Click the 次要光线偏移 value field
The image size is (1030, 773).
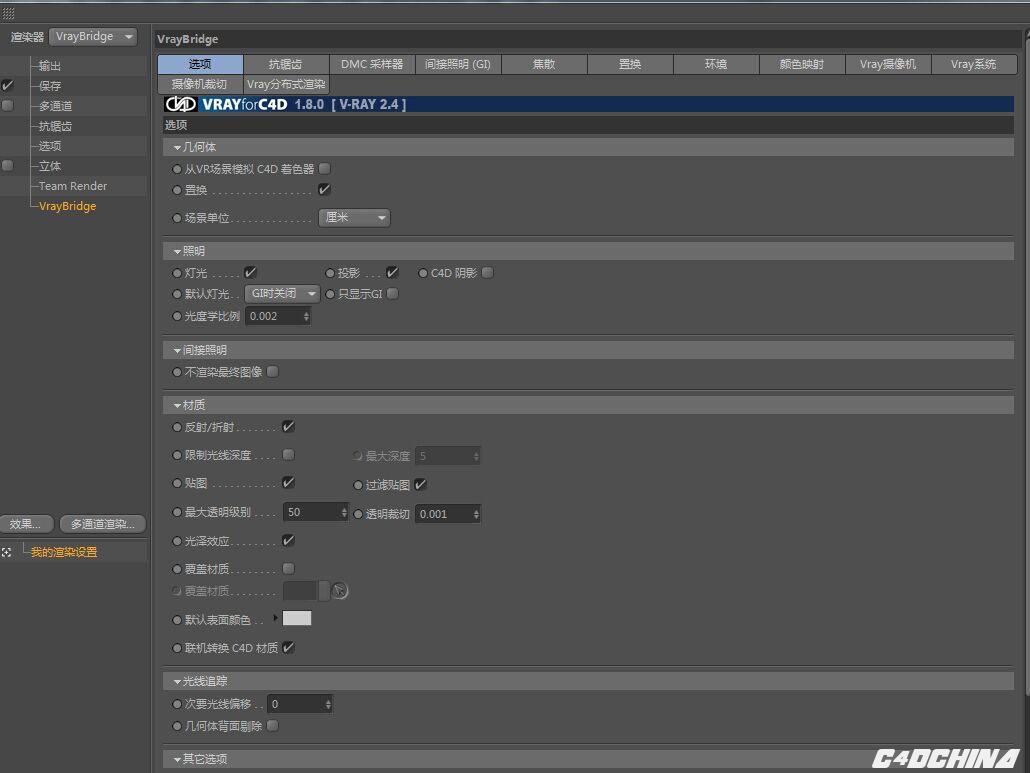coord(296,704)
